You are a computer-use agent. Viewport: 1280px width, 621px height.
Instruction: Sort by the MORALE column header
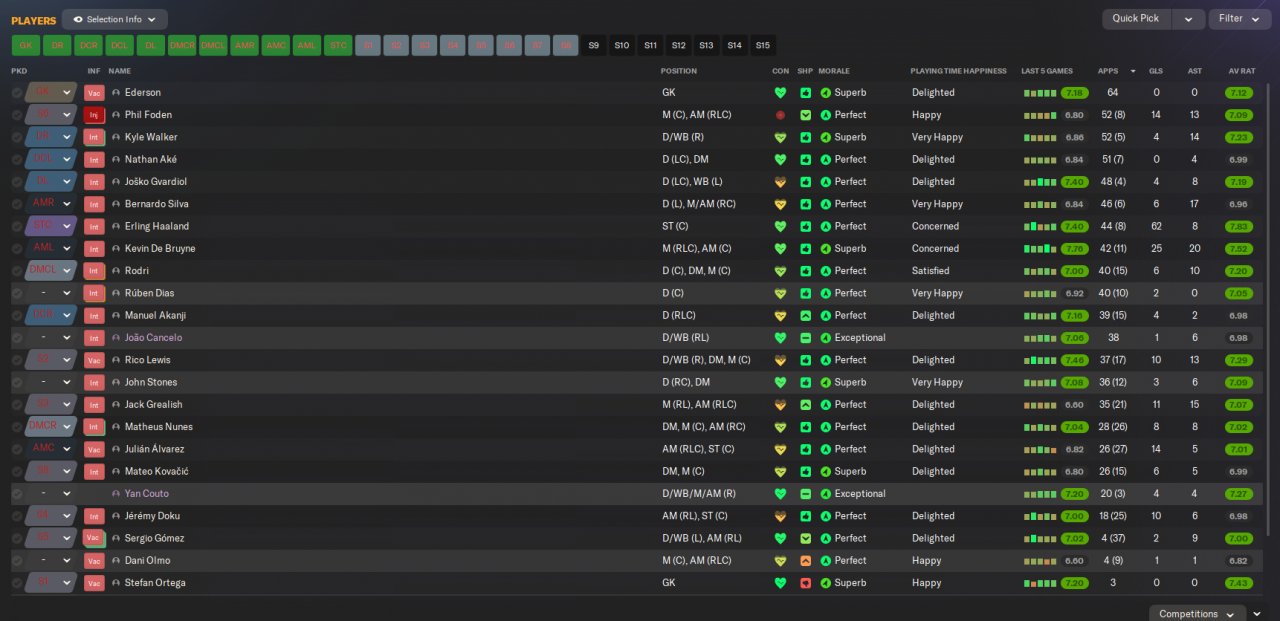[834, 71]
